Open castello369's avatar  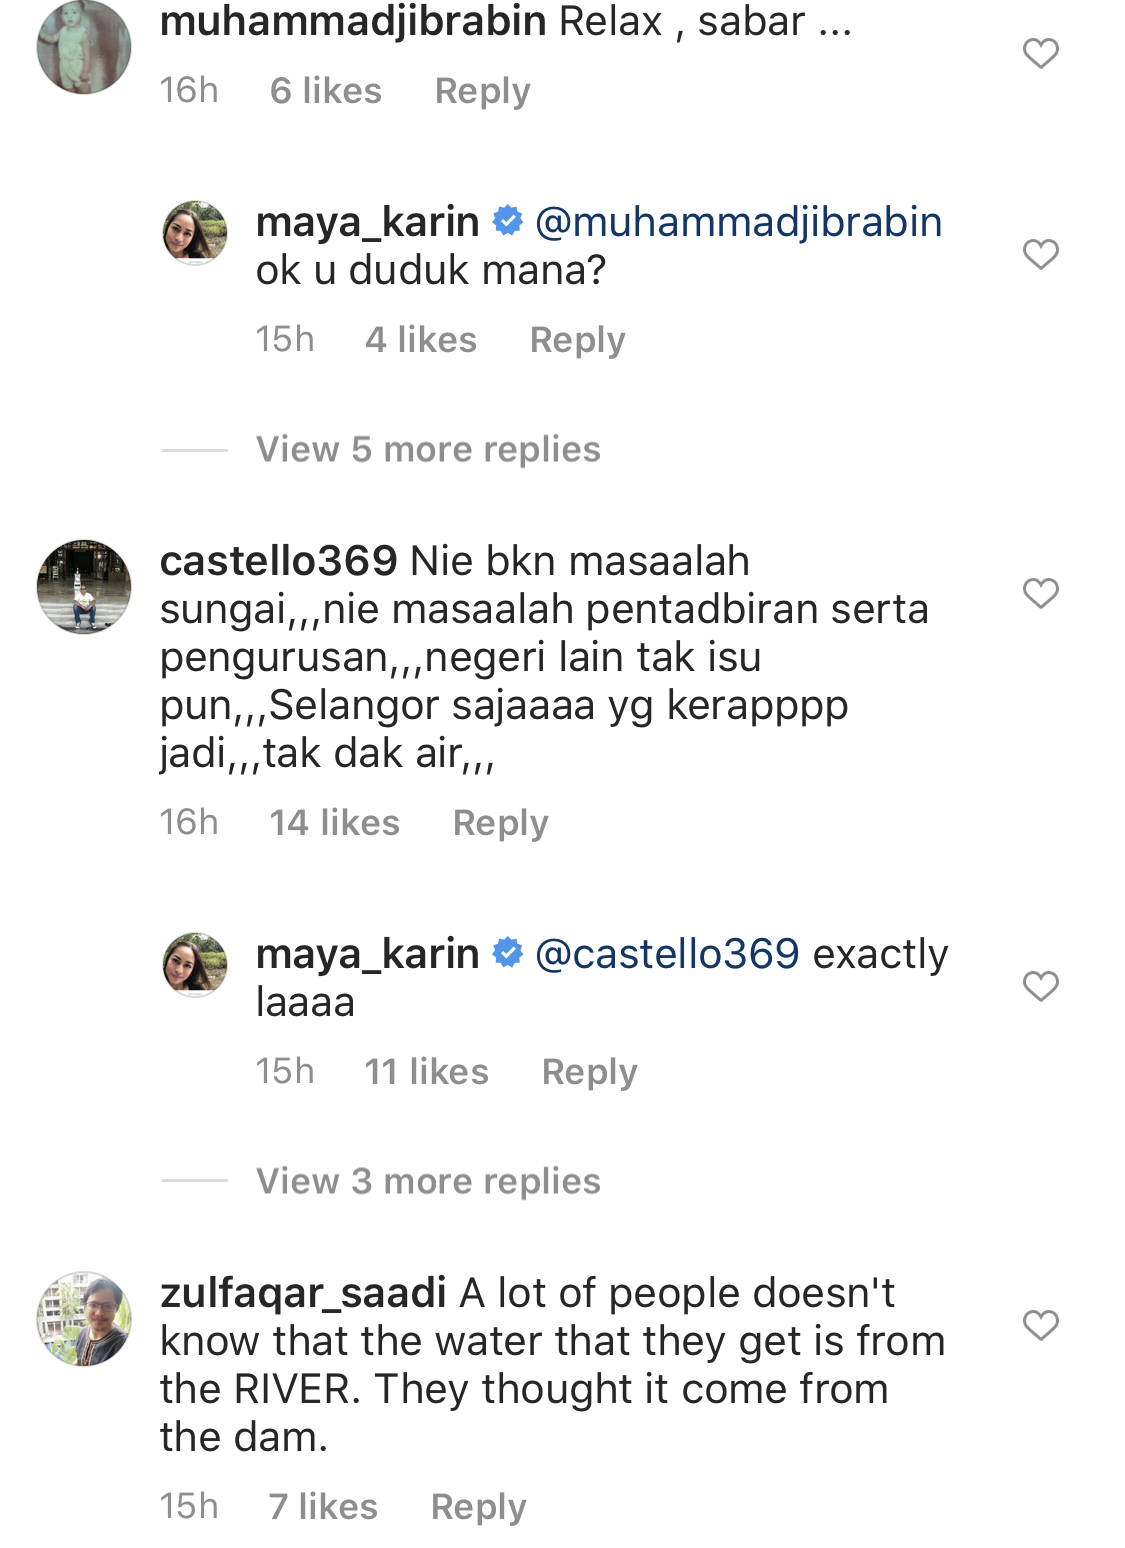84,587
